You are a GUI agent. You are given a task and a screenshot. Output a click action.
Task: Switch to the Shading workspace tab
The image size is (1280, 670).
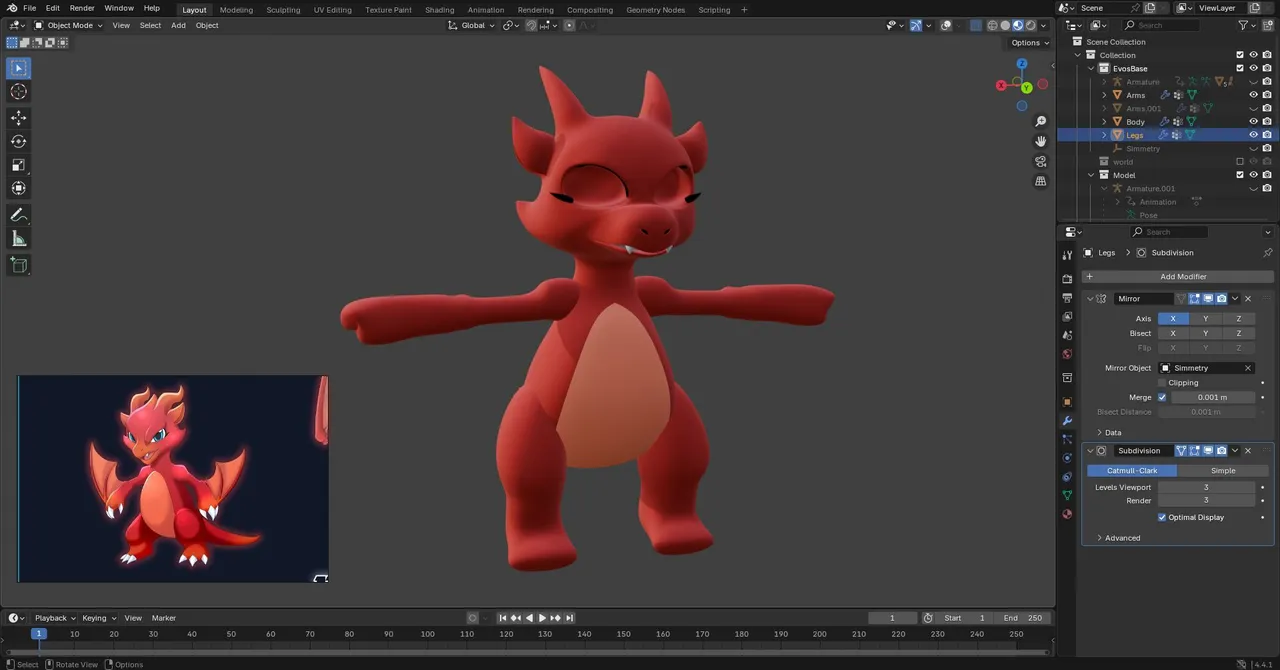[439, 9]
